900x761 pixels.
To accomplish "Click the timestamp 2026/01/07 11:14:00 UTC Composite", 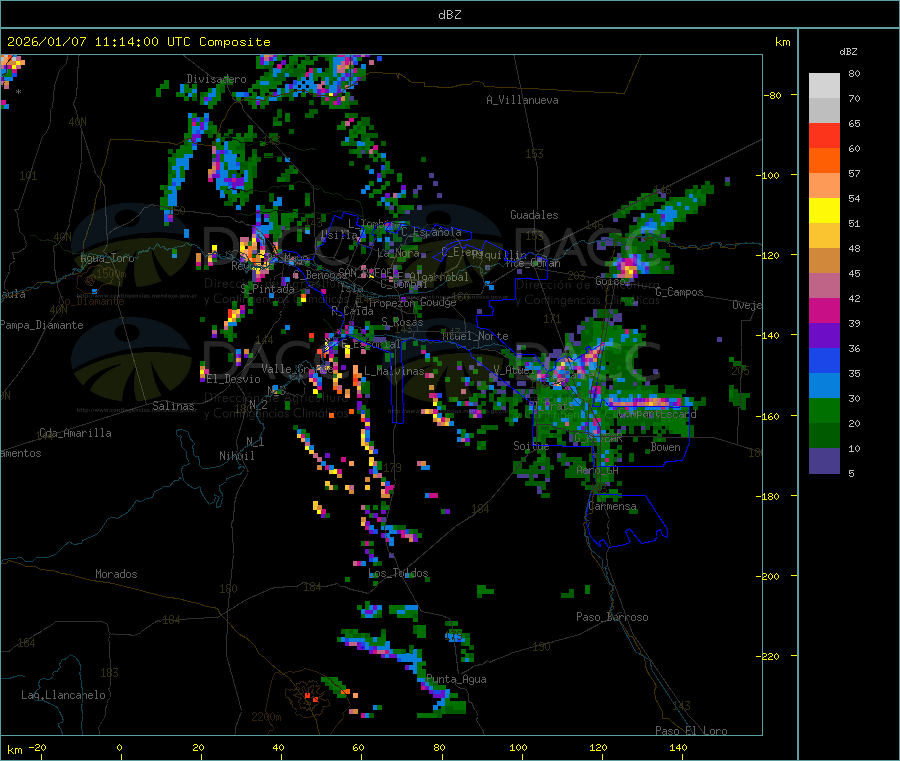I will click(x=138, y=42).
